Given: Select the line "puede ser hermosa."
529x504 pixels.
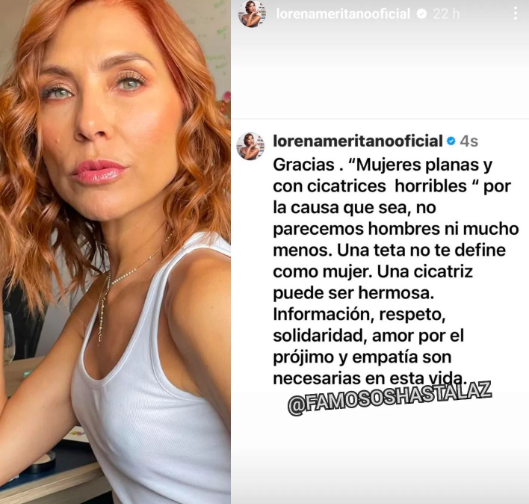Looking at the screenshot, I should pyautogui.click(x=353, y=293).
